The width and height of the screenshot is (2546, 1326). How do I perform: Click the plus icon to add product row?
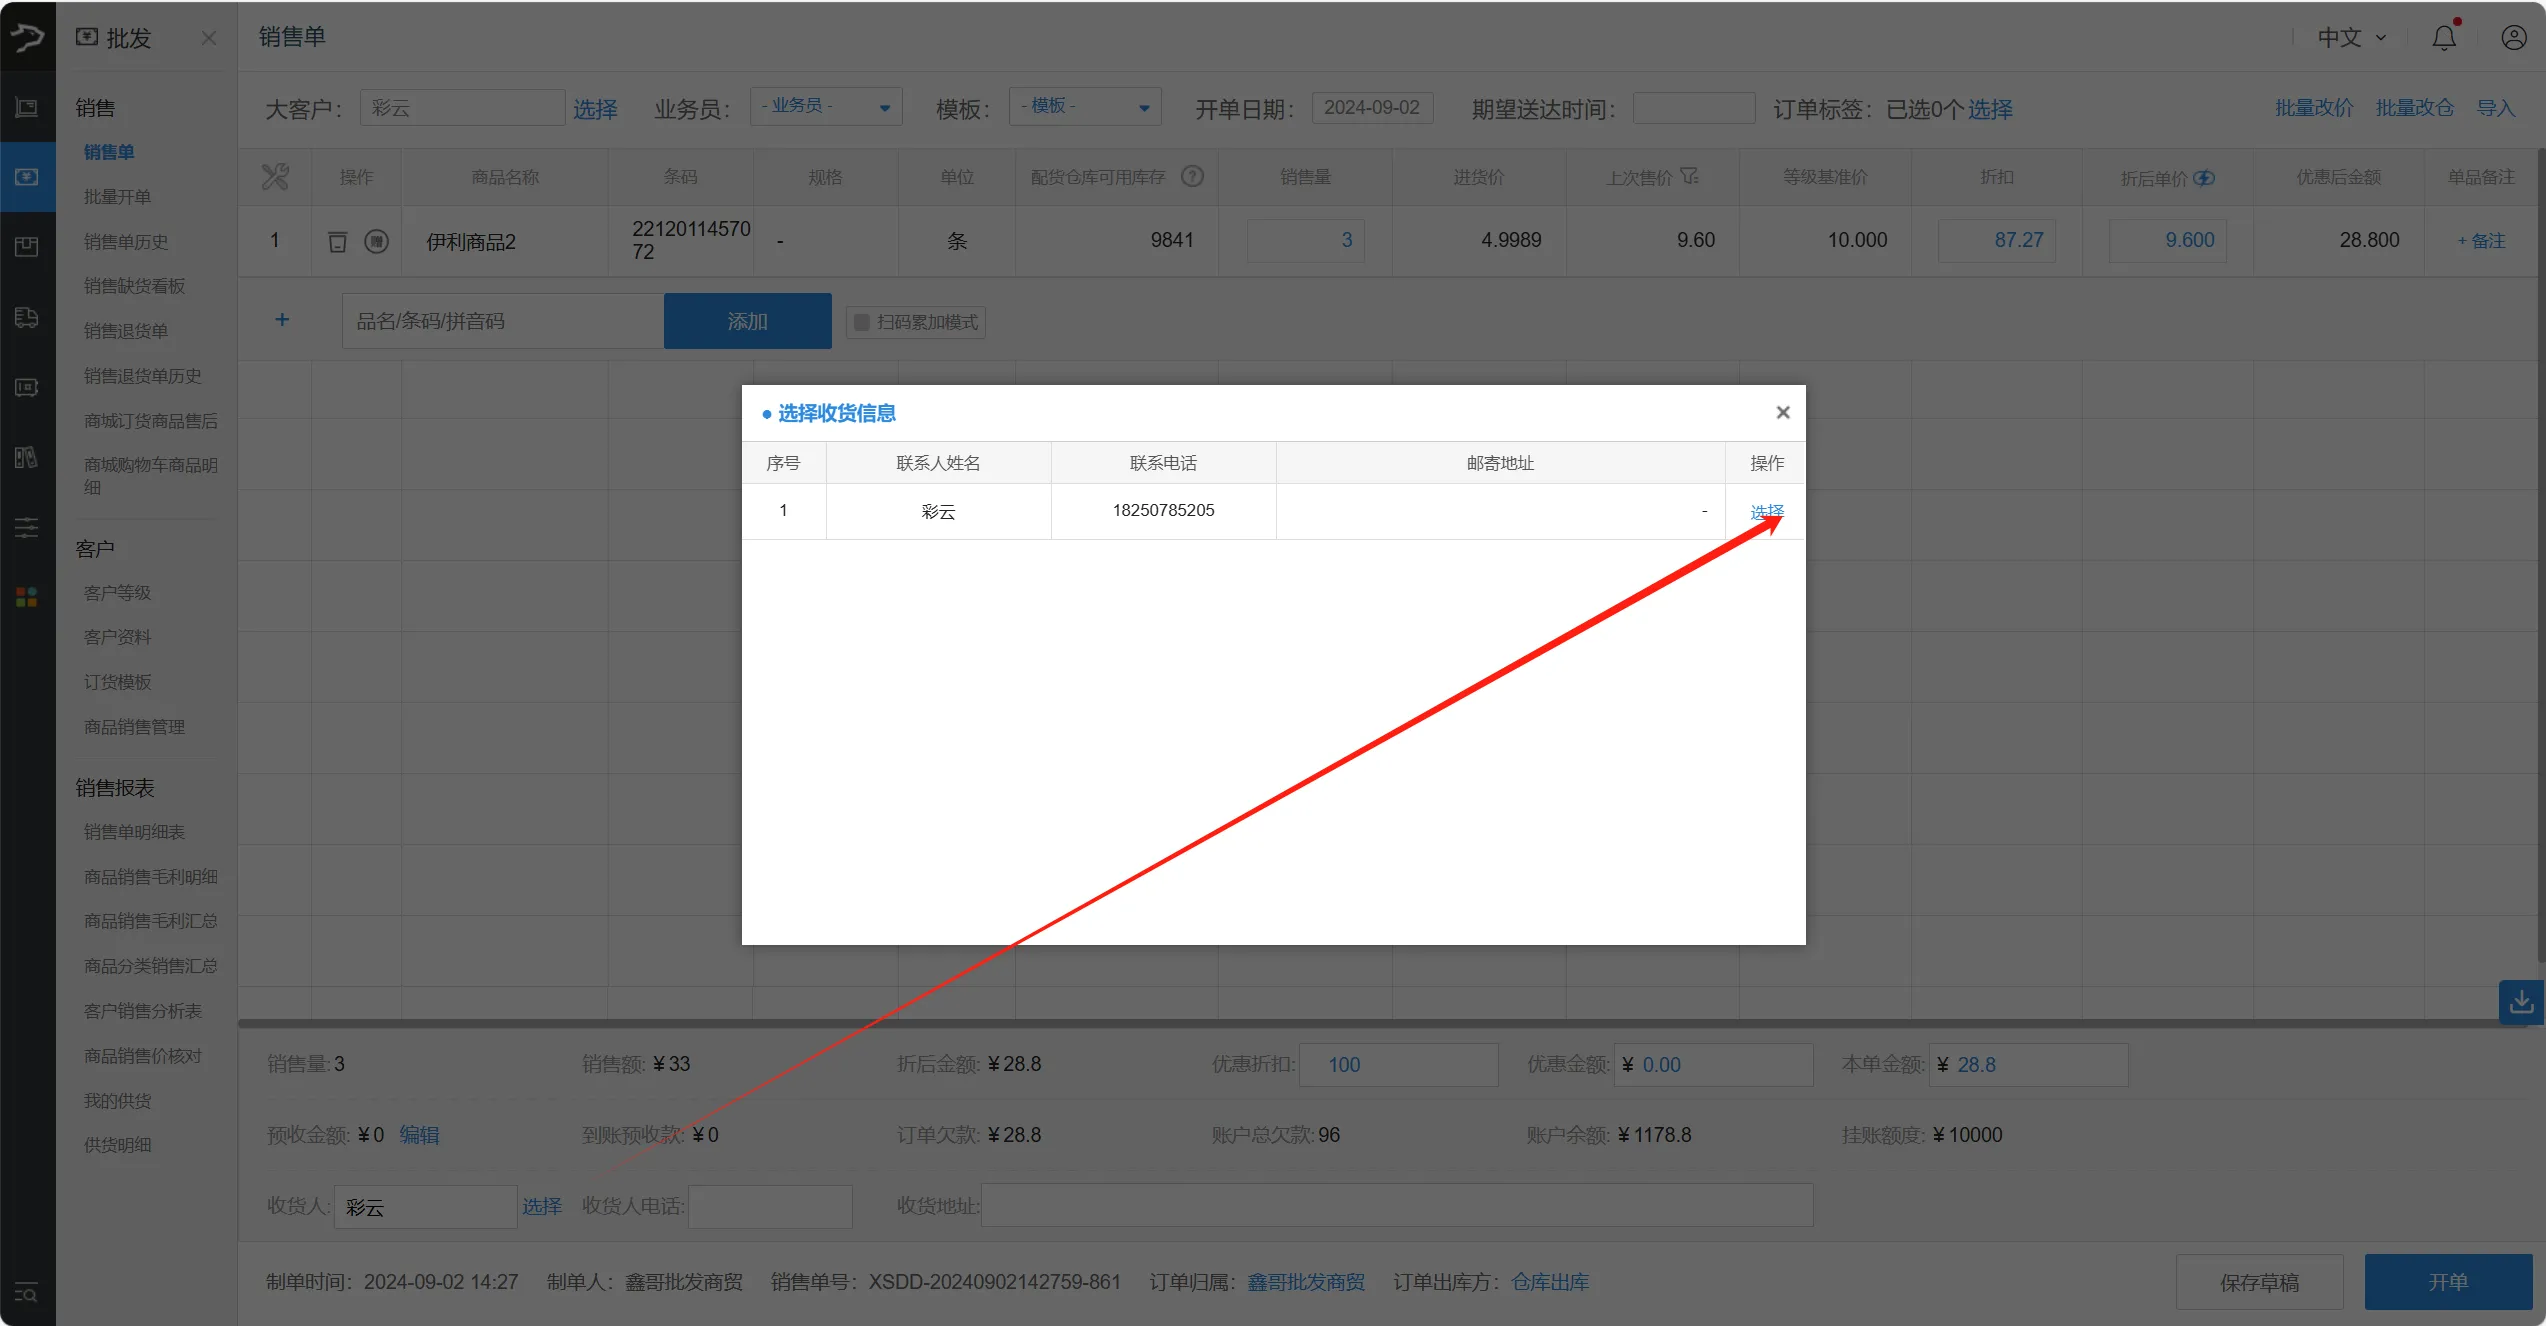[283, 320]
